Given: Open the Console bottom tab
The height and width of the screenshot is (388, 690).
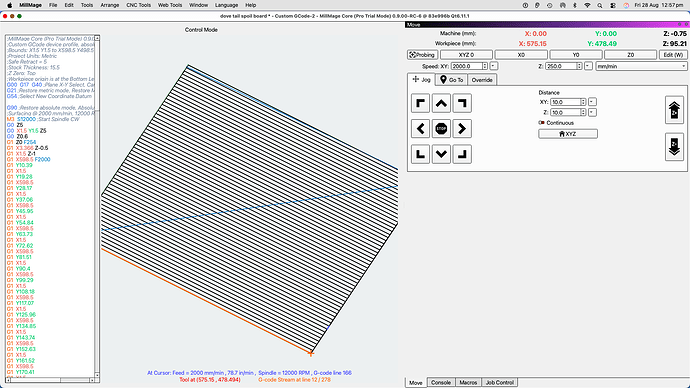Looking at the screenshot, I should click(440, 383).
